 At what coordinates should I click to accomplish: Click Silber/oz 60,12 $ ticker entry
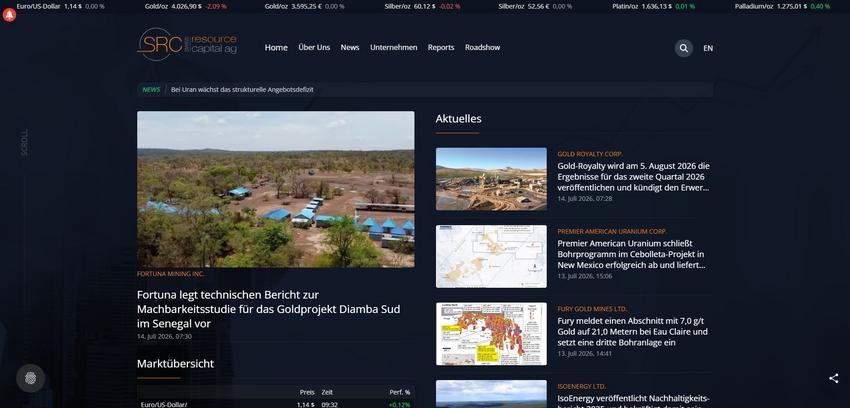coord(422,7)
